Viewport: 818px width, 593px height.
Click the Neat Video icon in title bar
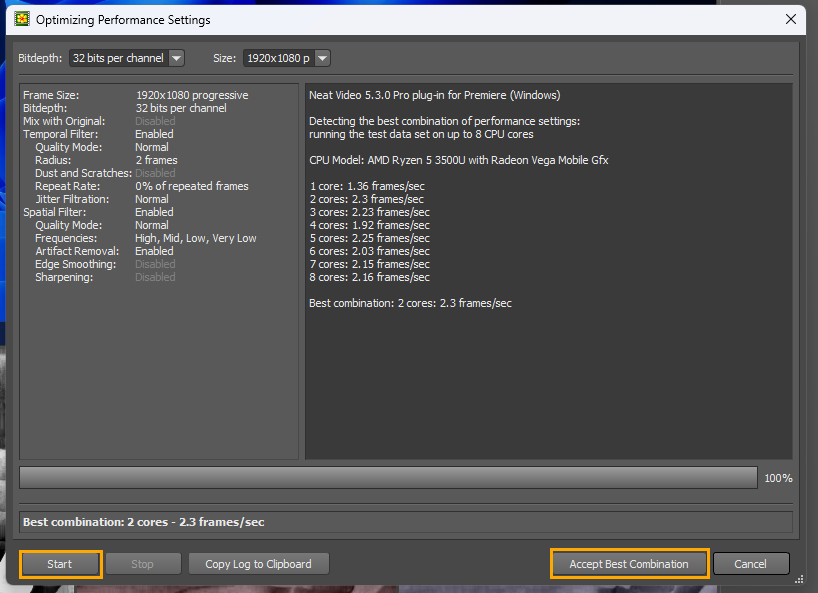pyautogui.click(x=22, y=19)
